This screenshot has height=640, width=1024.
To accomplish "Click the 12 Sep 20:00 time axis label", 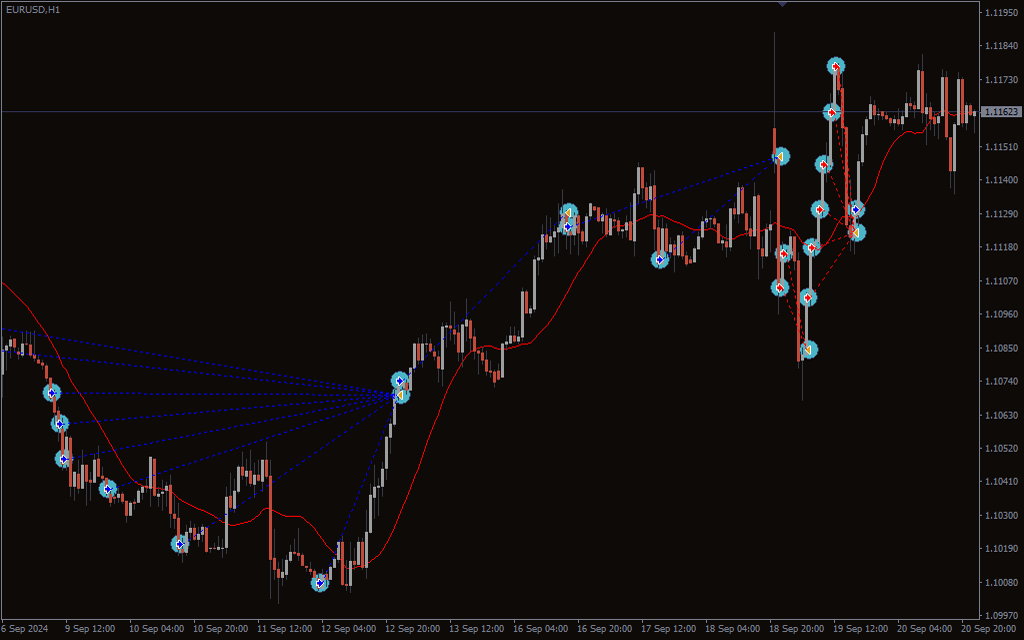I will click(414, 629).
